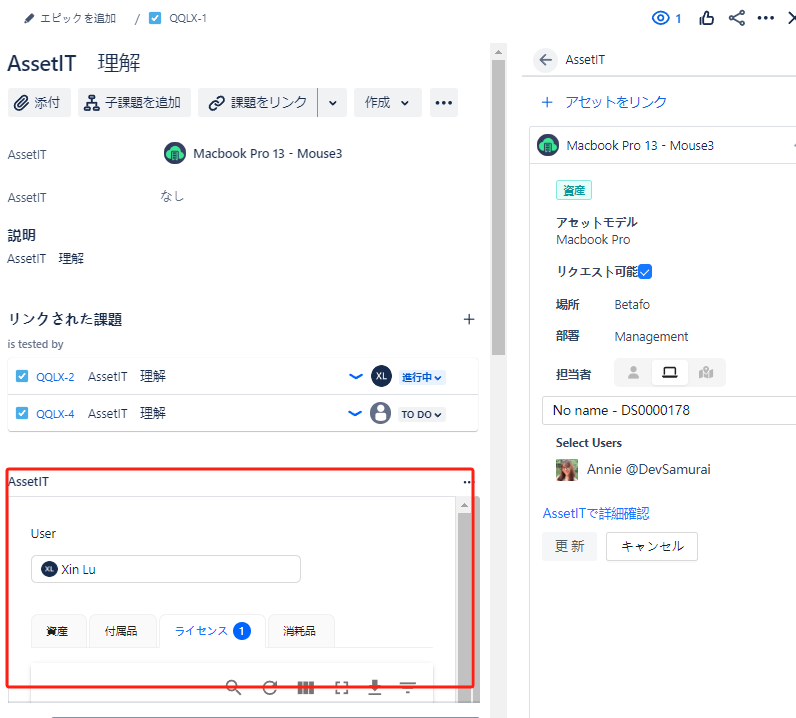Click the User field showing Xin Lu
The width and height of the screenshot is (796, 718).
click(165, 569)
